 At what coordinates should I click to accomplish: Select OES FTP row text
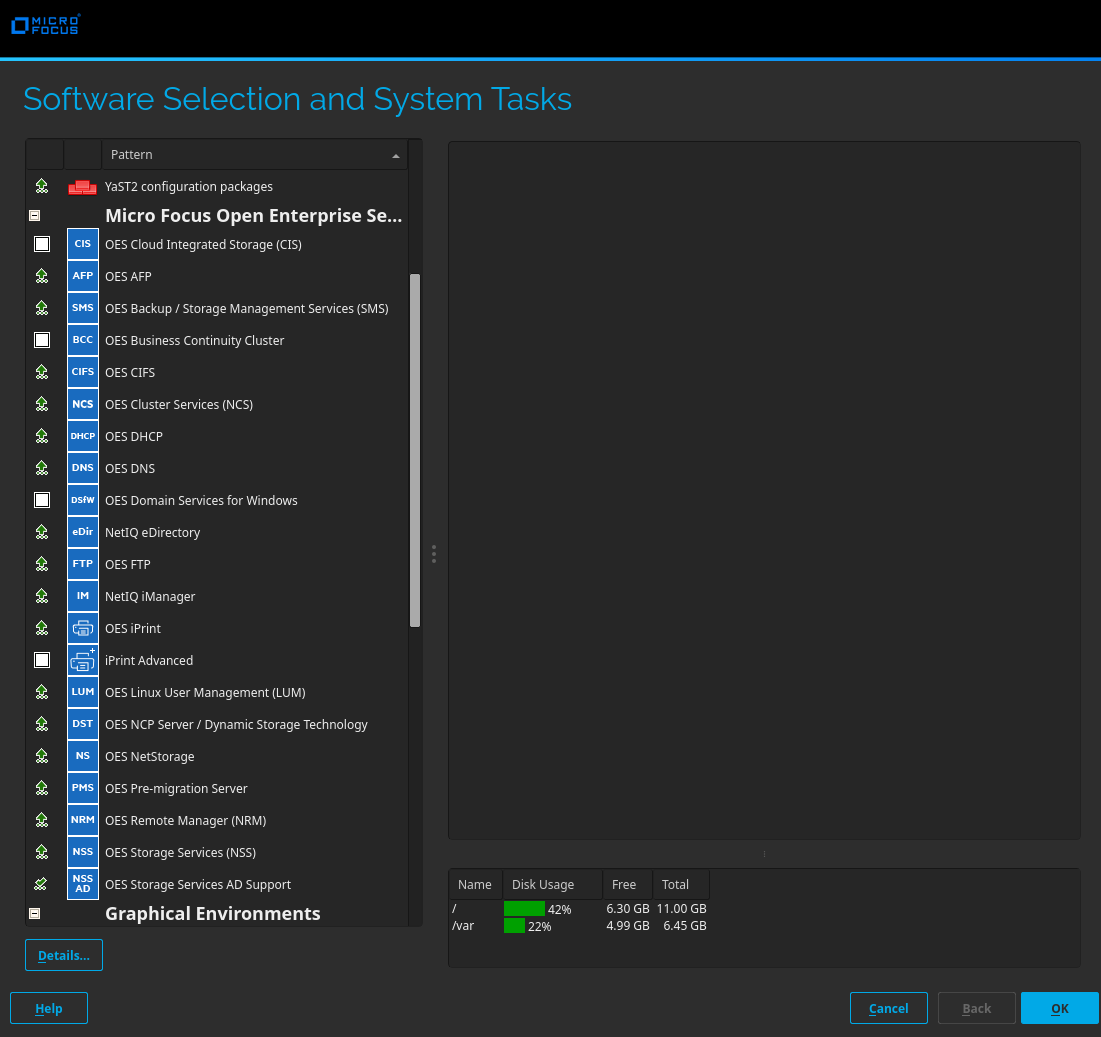[x=128, y=564]
